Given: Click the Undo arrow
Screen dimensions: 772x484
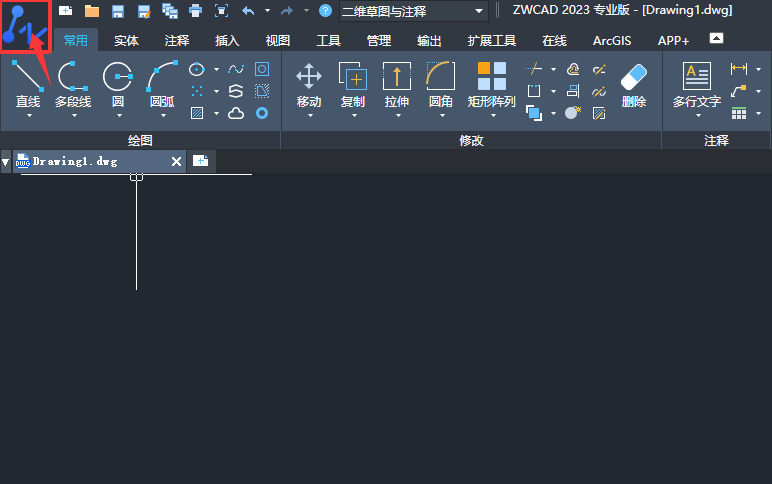Looking at the screenshot, I should 248,10.
